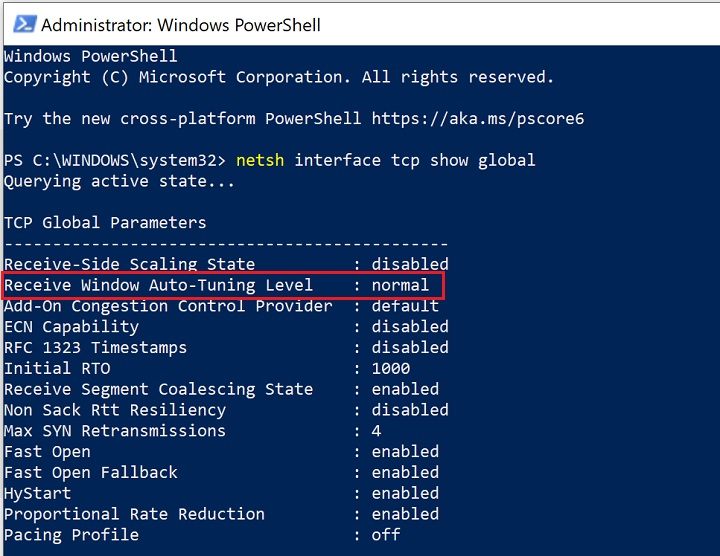Image resolution: width=720 pixels, height=556 pixels.
Task: Select the highlighted 'normal' auto-tuning value
Action: 400,285
